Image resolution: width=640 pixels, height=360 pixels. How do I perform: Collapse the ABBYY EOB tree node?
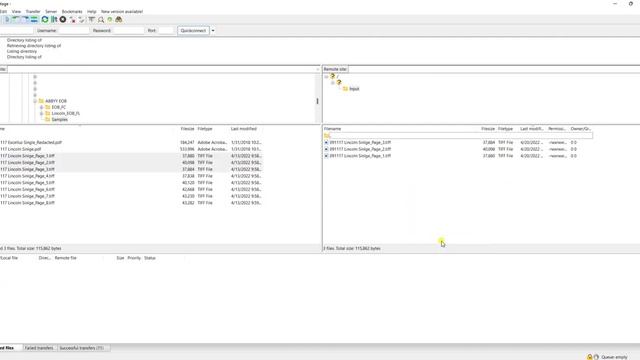coord(35,101)
